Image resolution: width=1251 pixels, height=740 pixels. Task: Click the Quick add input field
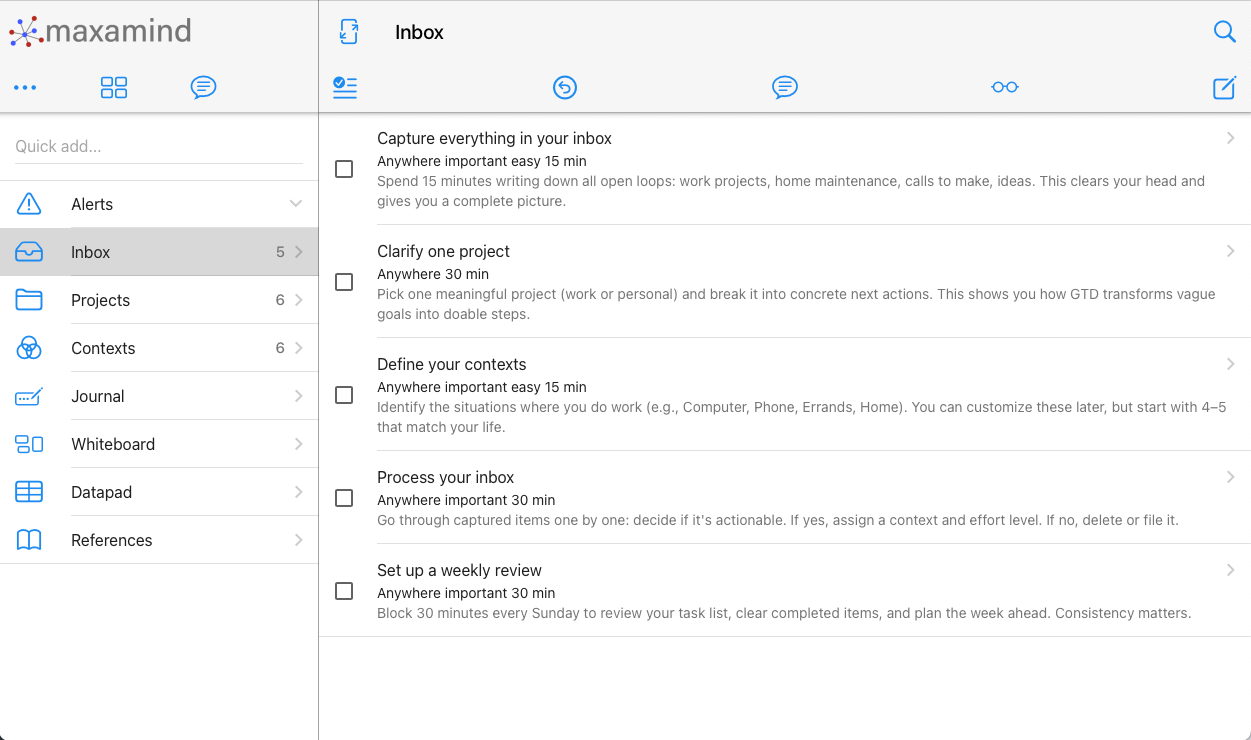[x=160, y=146]
